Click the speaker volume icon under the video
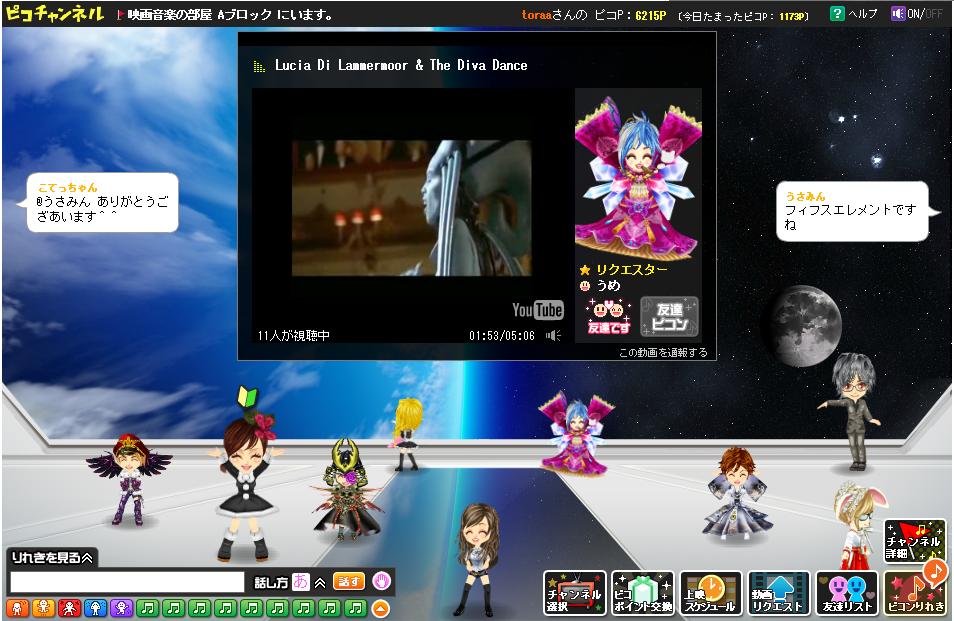The width and height of the screenshot is (954, 621). (553, 335)
